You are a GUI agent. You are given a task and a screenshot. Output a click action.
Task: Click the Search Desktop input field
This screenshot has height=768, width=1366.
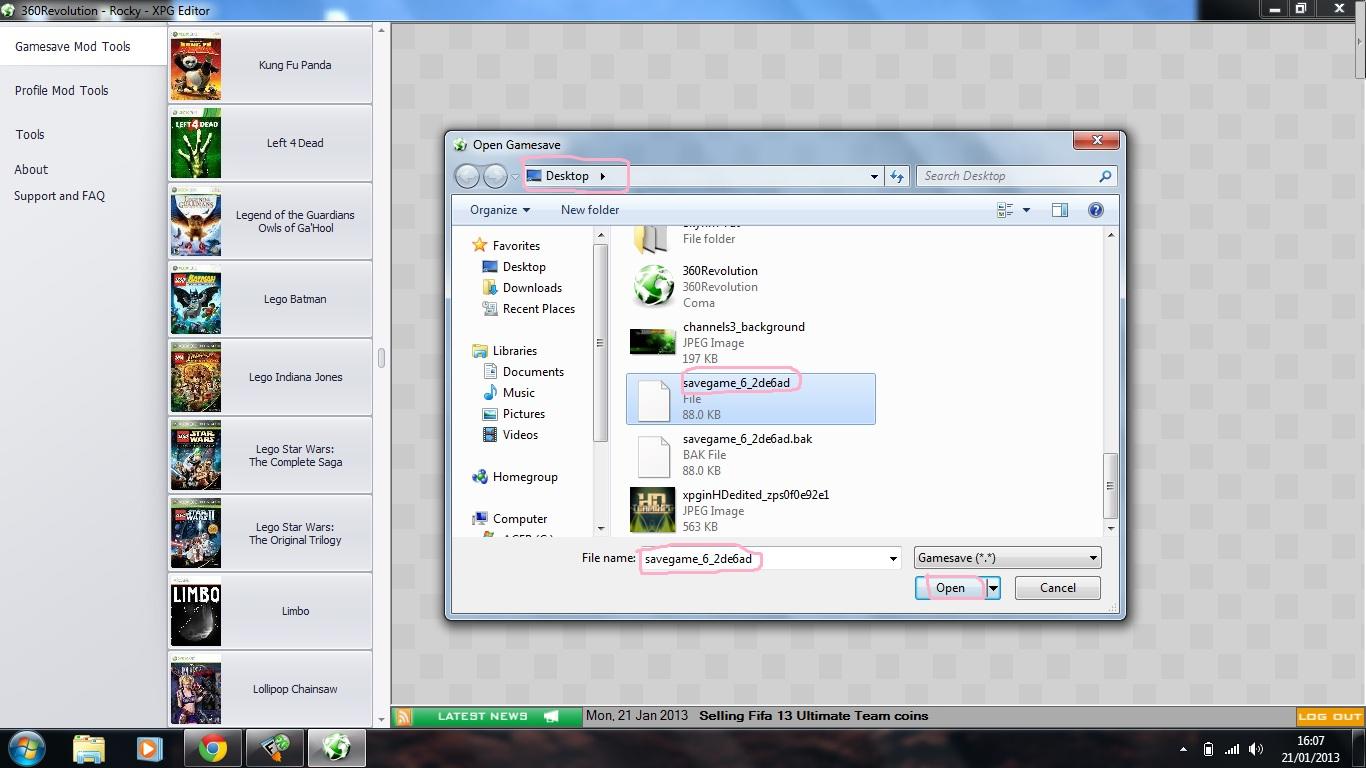[x=1008, y=176]
